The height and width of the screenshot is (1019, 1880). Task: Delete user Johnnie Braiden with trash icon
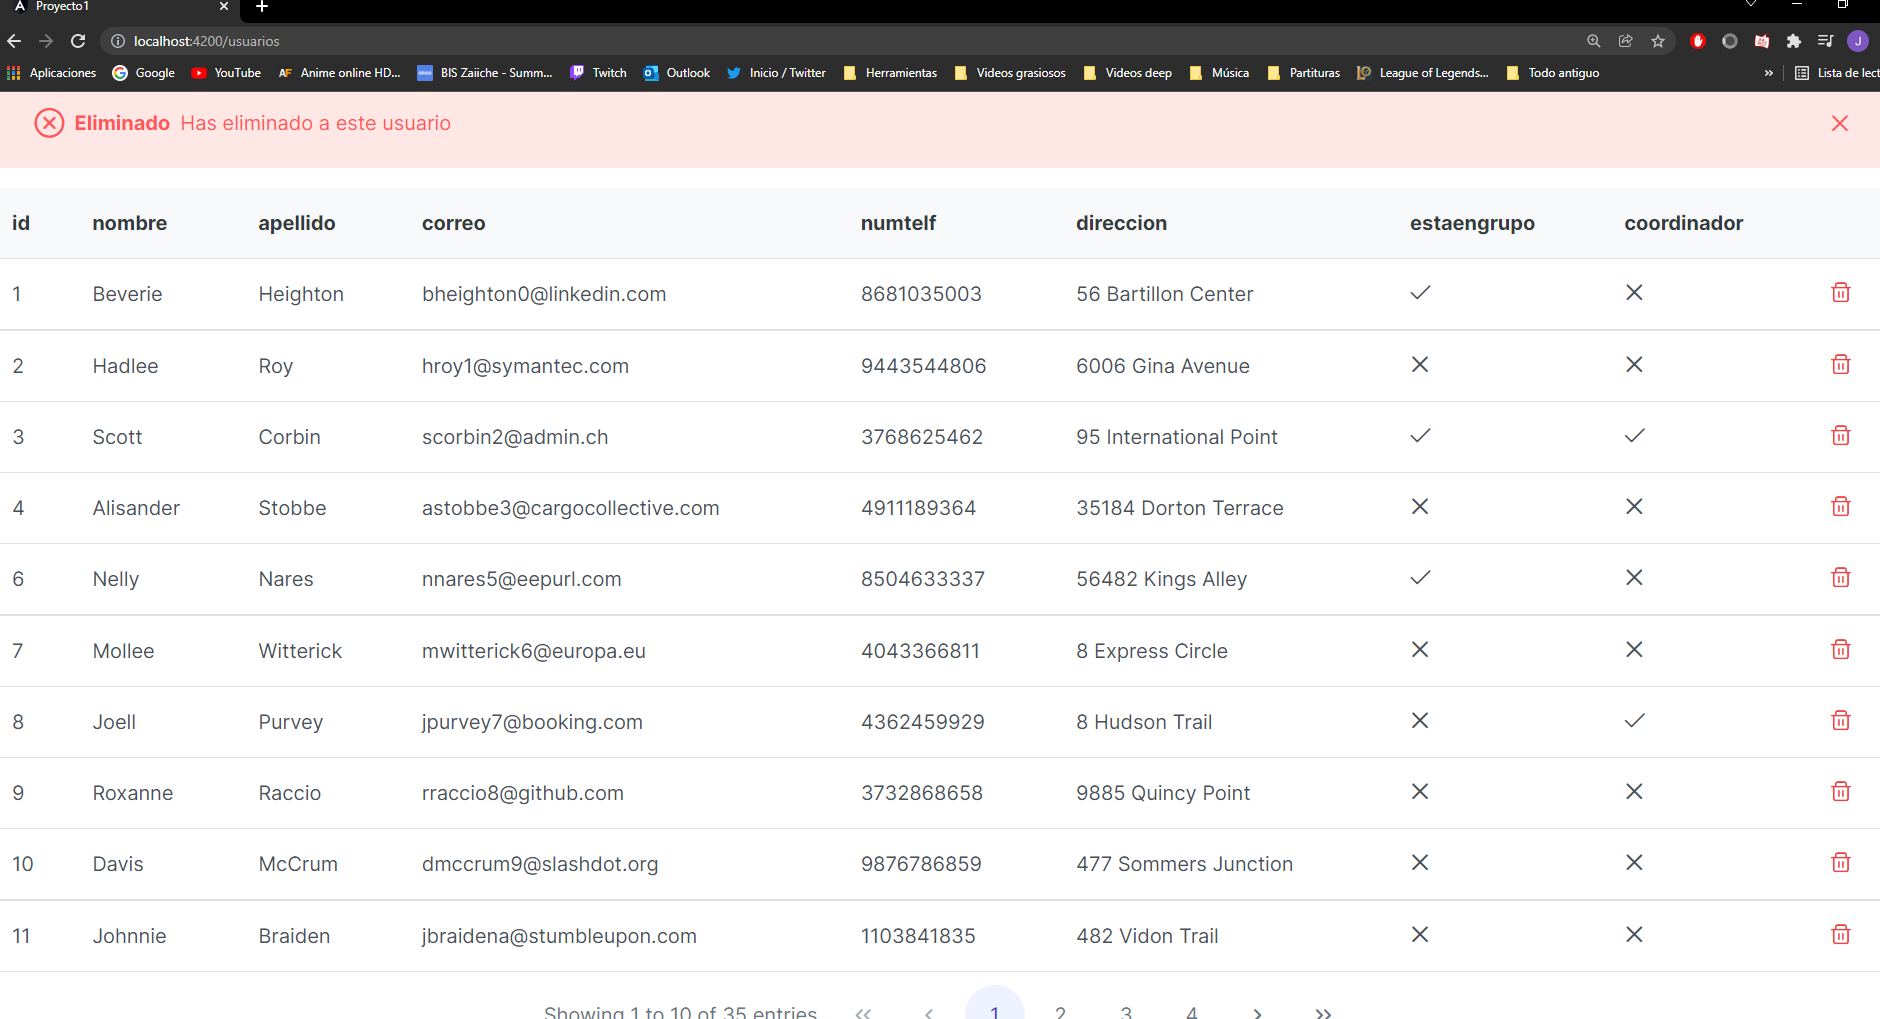tap(1841, 934)
